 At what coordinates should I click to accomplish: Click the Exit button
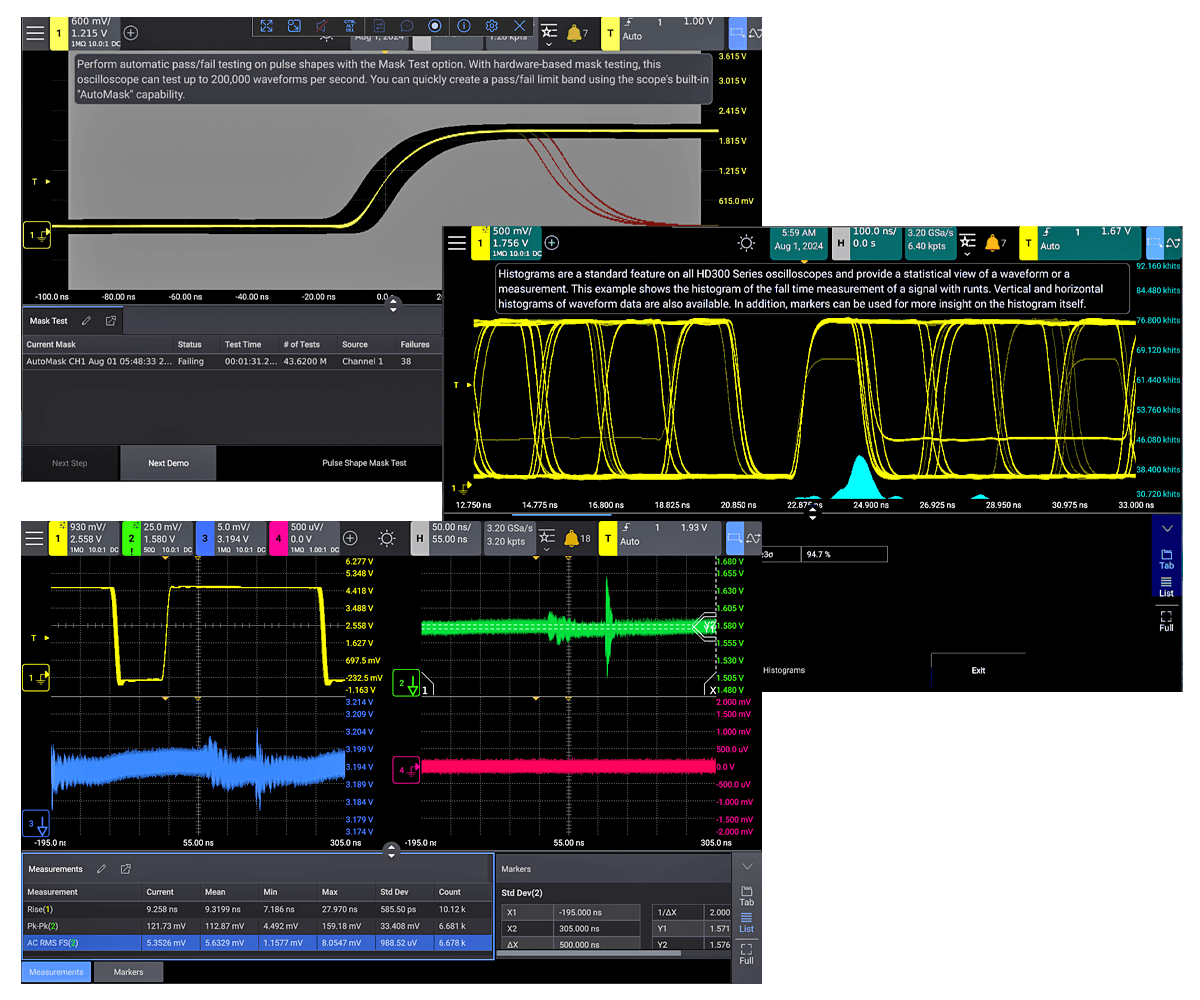(x=978, y=670)
